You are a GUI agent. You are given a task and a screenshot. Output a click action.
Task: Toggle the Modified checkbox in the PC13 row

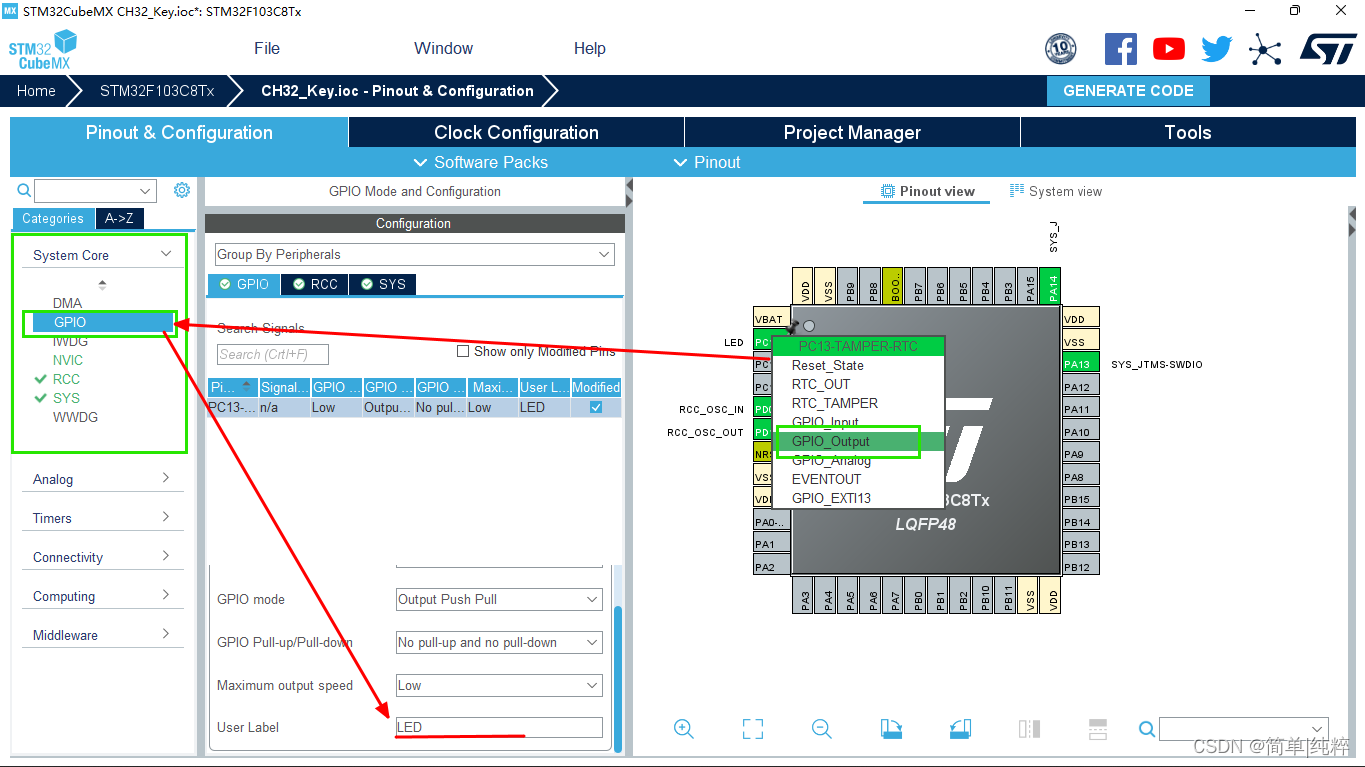[x=596, y=407]
